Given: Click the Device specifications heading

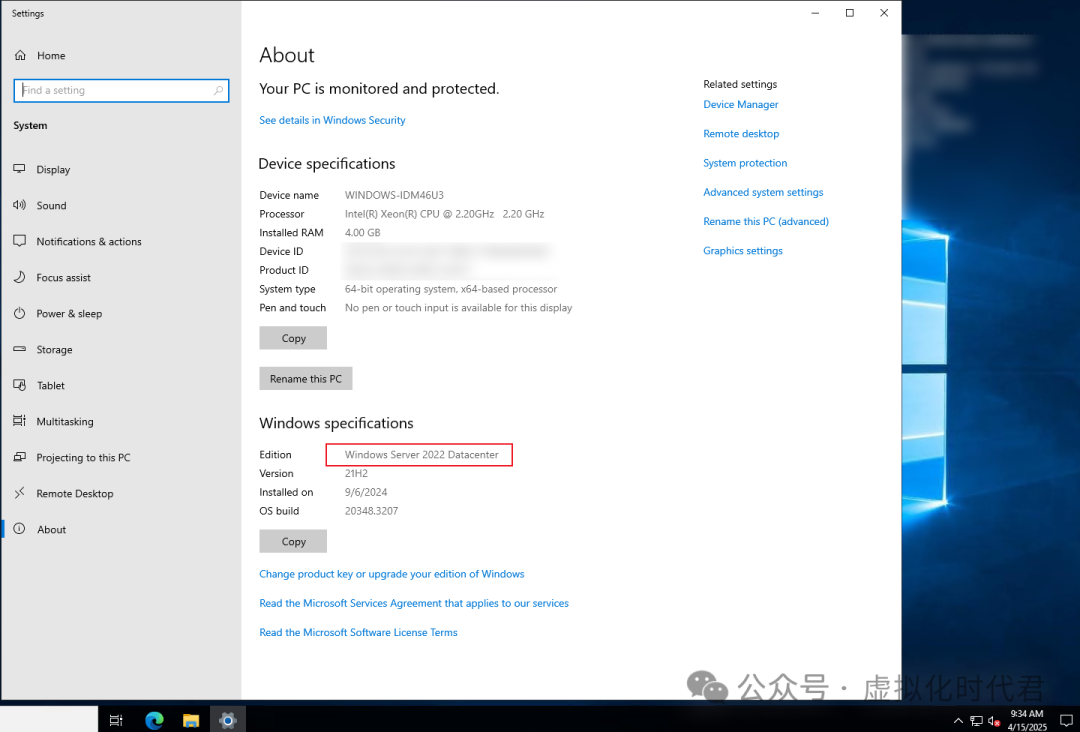Looking at the screenshot, I should 326,163.
